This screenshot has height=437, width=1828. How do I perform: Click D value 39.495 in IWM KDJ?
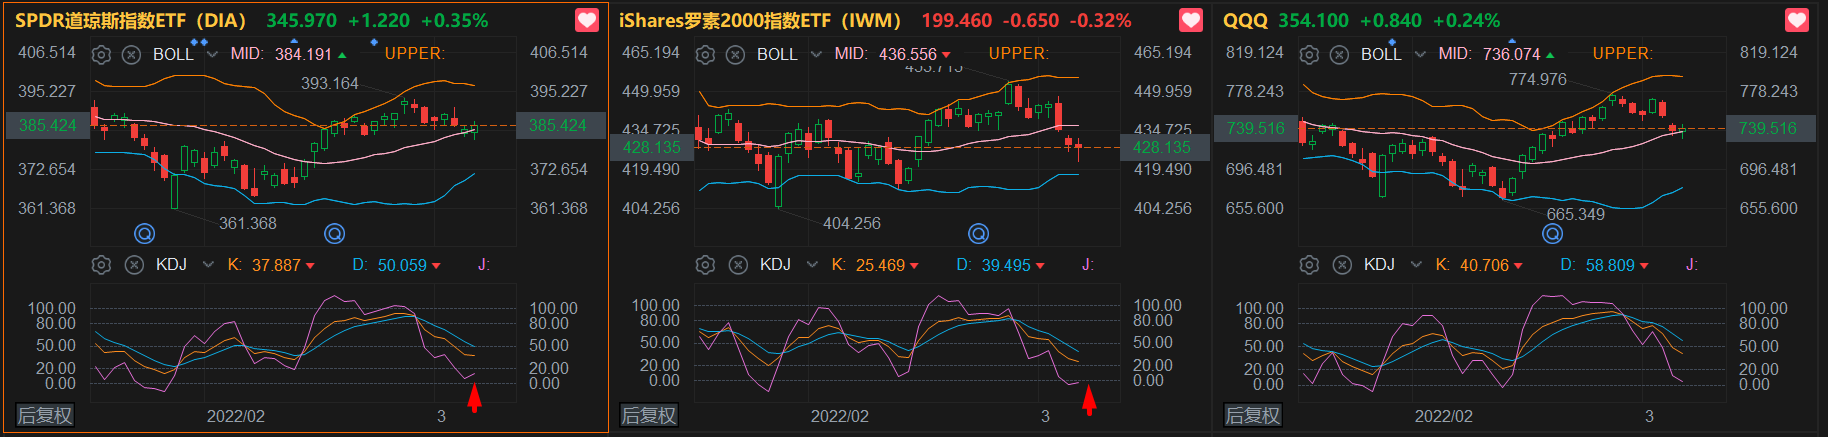(x=1006, y=265)
